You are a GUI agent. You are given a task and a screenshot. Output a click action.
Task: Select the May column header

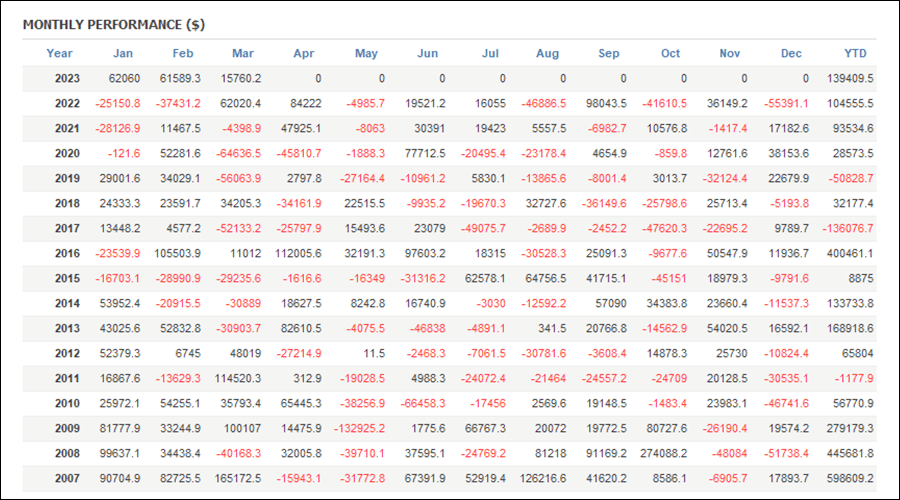coord(366,53)
